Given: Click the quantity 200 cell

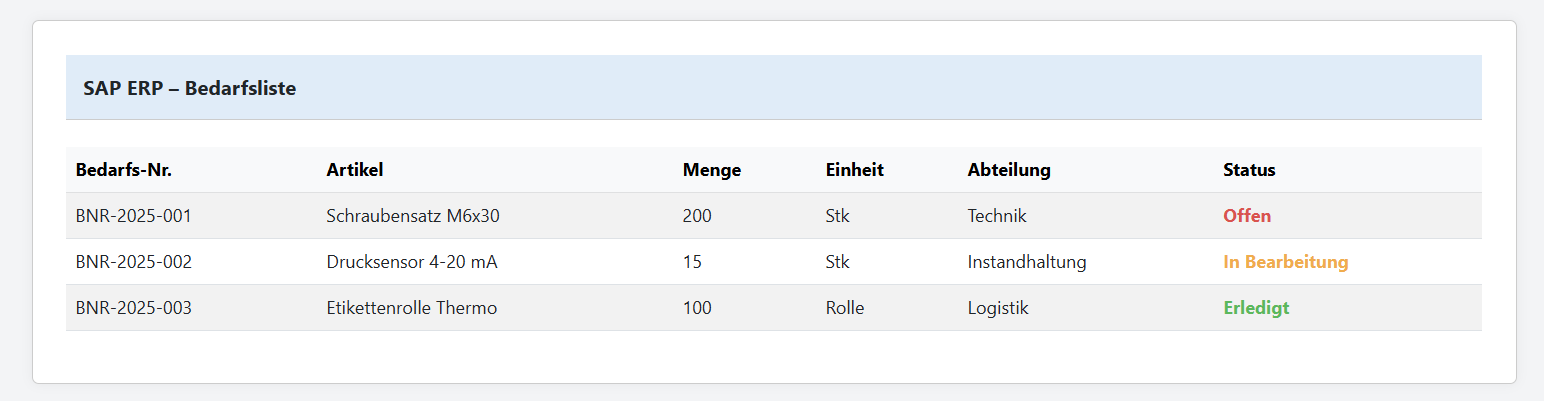Looking at the screenshot, I should [698, 216].
